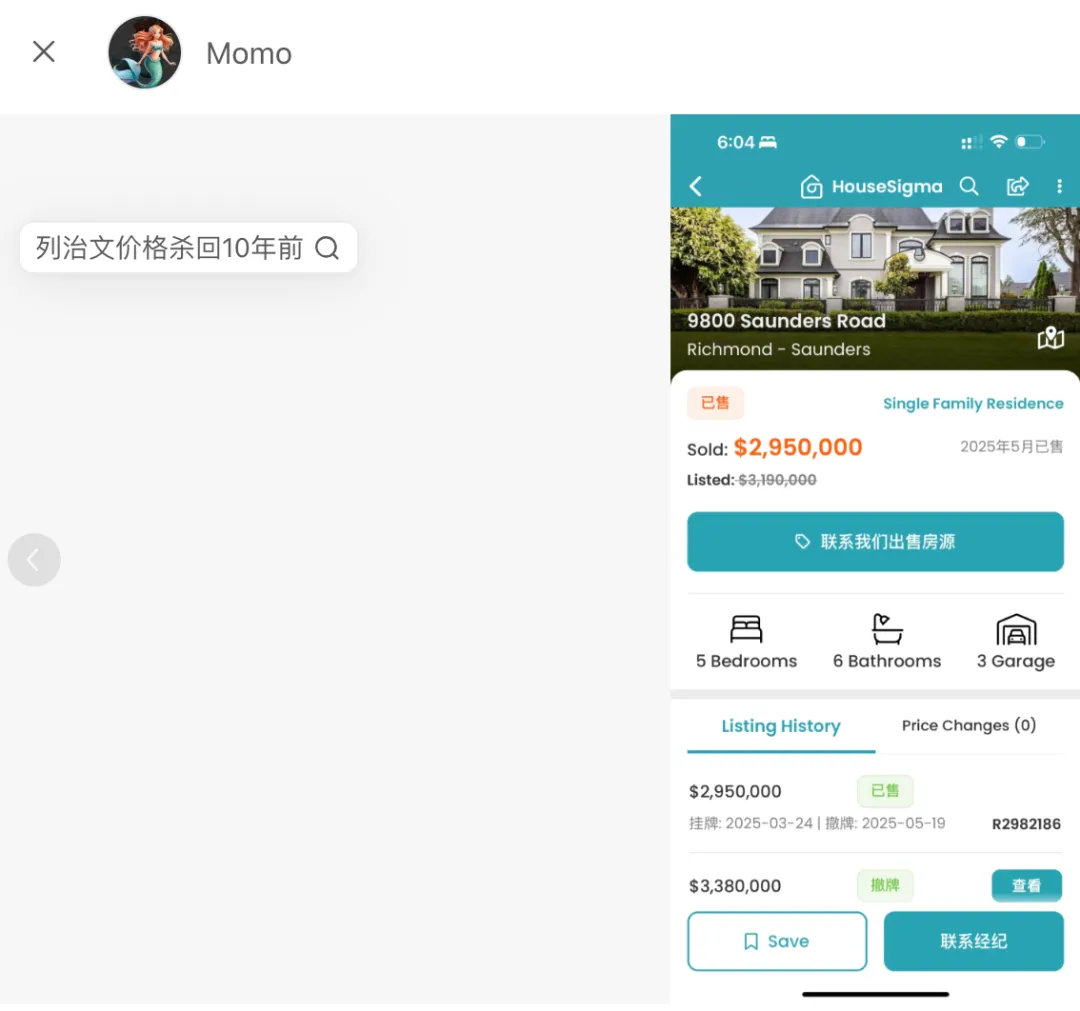Click the bed icon above 5 Bedrooms
Image resolution: width=1080 pixels, height=1011 pixels.
pos(746,627)
